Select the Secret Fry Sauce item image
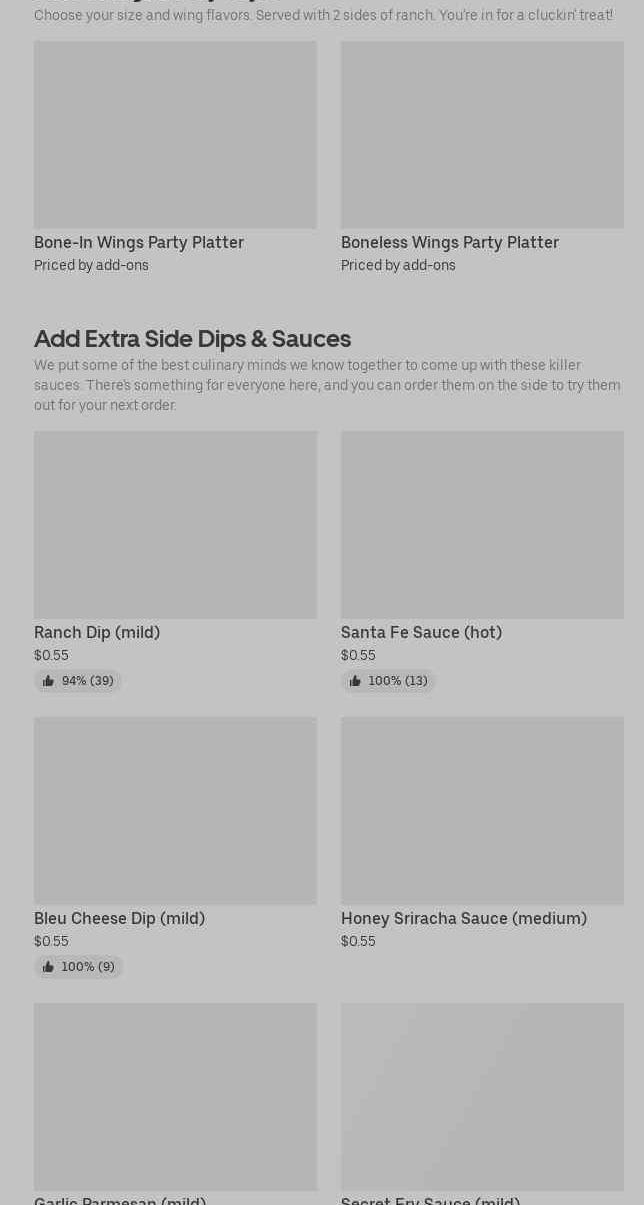 tap(482, 1096)
